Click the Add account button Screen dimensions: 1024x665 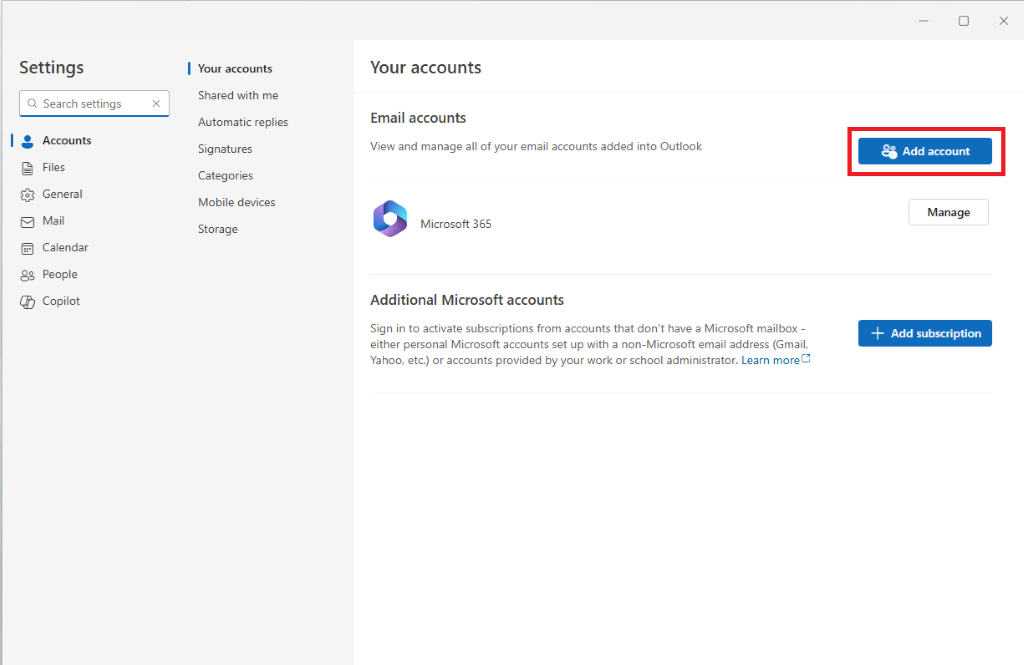925,151
